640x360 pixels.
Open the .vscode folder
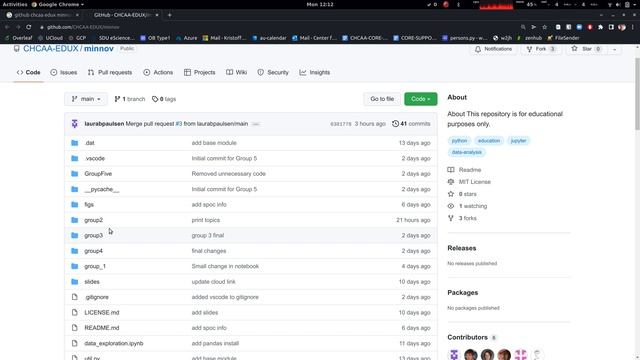pyautogui.click(x=95, y=158)
